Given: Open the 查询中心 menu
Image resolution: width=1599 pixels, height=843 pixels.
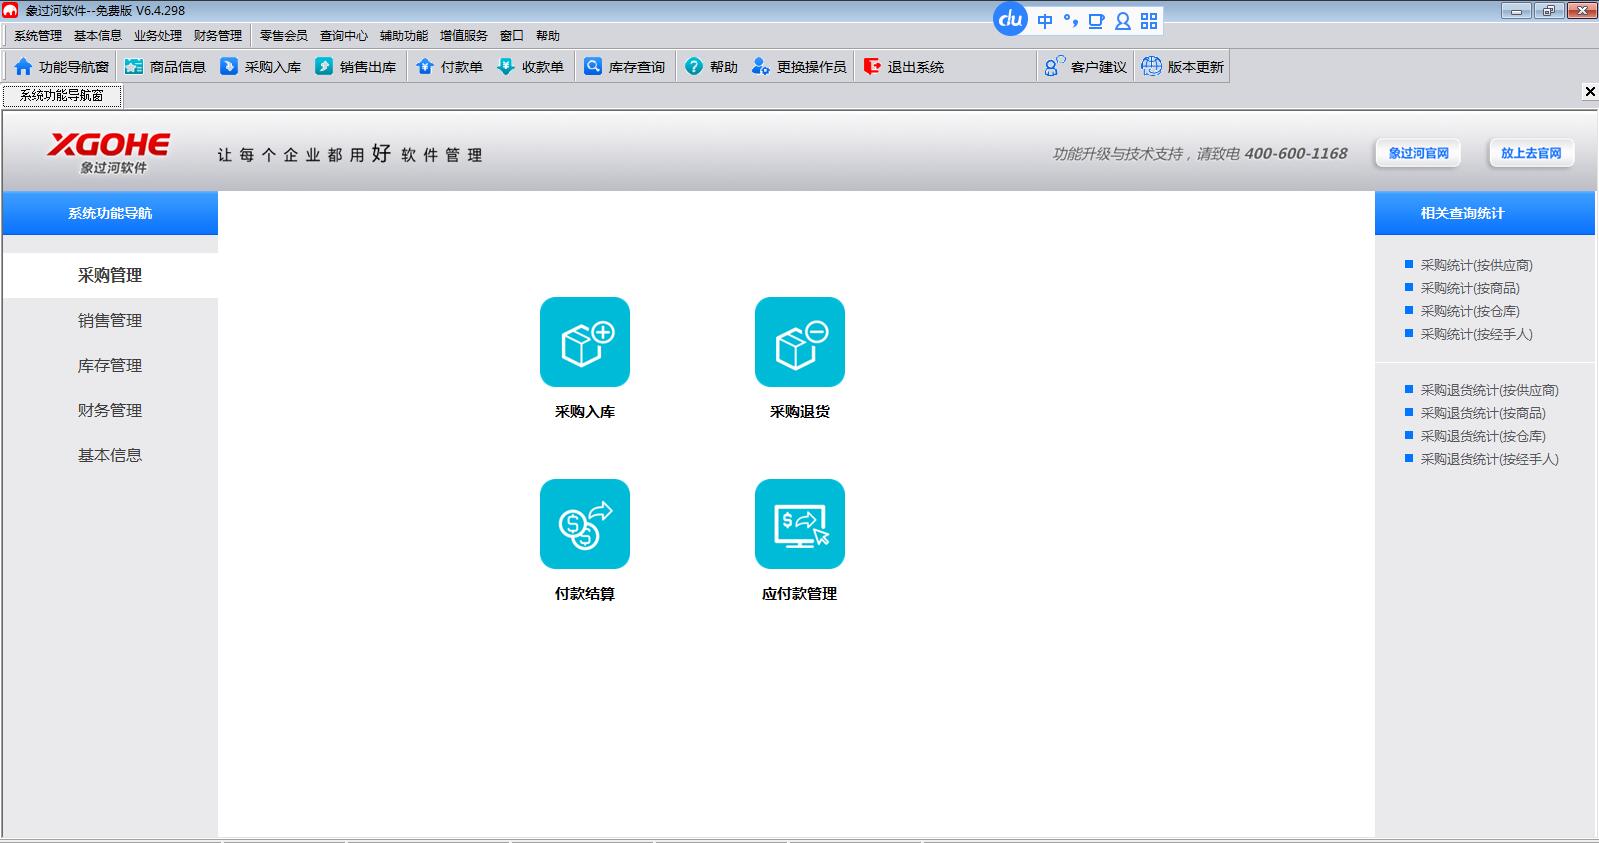Looking at the screenshot, I should (x=344, y=36).
